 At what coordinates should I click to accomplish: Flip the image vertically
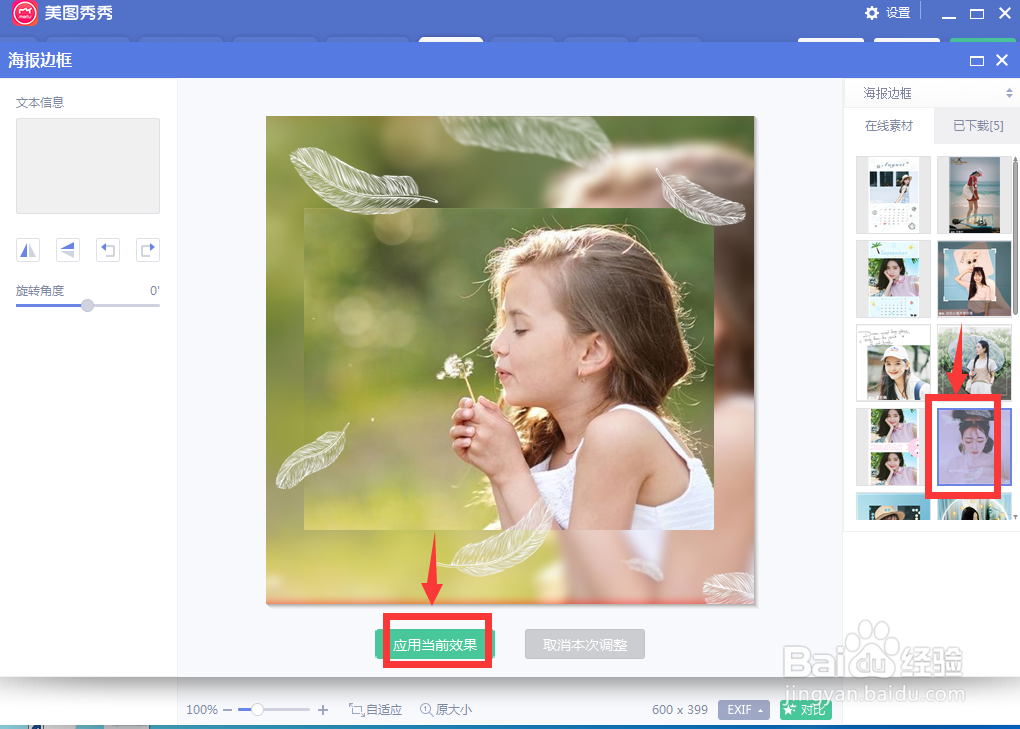(x=68, y=250)
